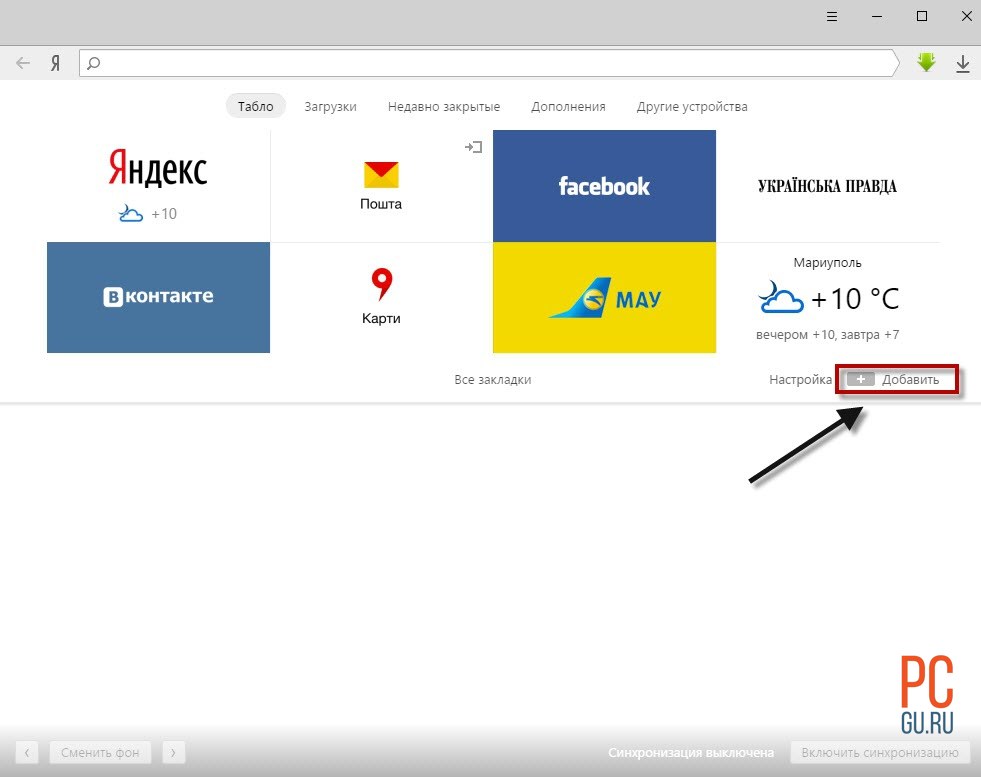Click the back navigation arrow
The width and height of the screenshot is (981, 777).
click(x=23, y=63)
